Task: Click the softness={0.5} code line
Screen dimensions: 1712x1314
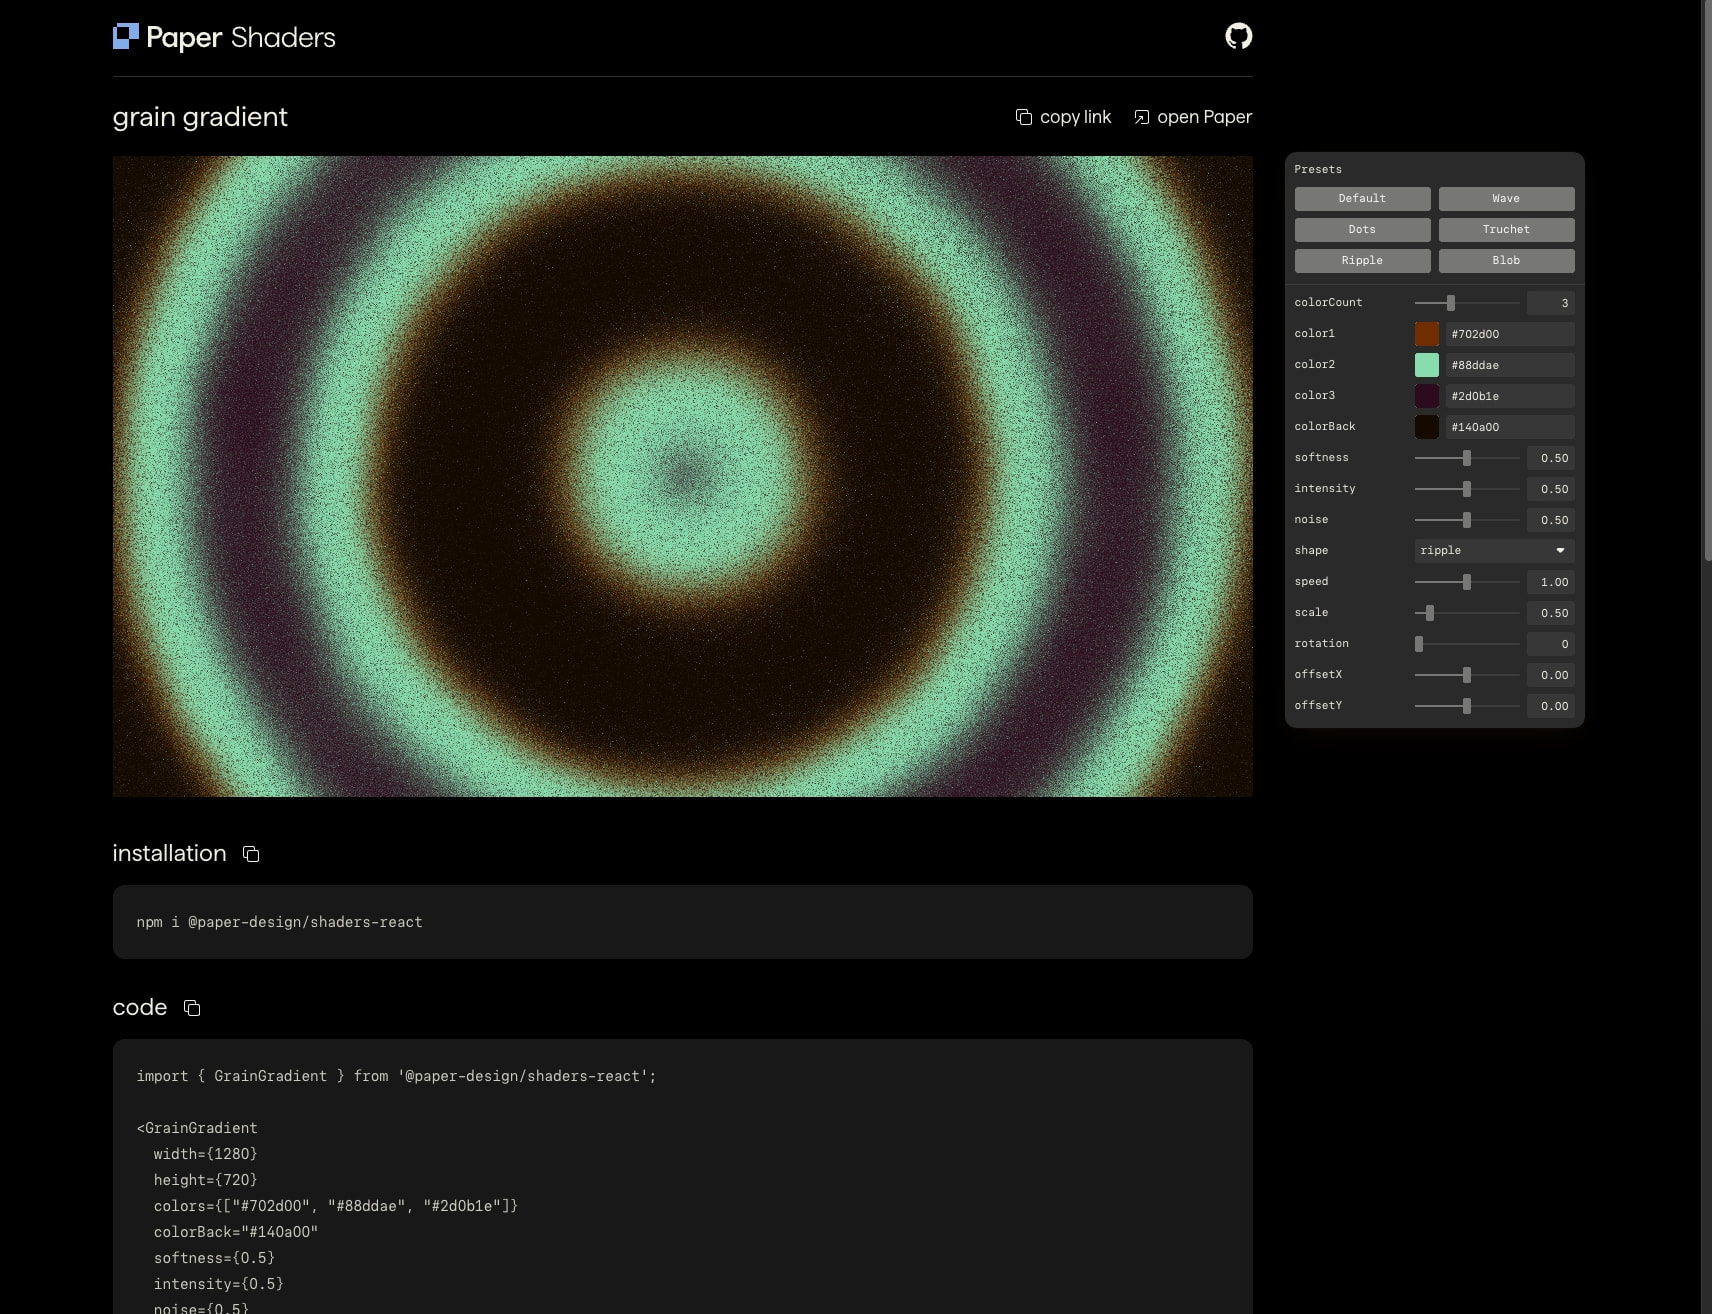Action: click(214, 1258)
